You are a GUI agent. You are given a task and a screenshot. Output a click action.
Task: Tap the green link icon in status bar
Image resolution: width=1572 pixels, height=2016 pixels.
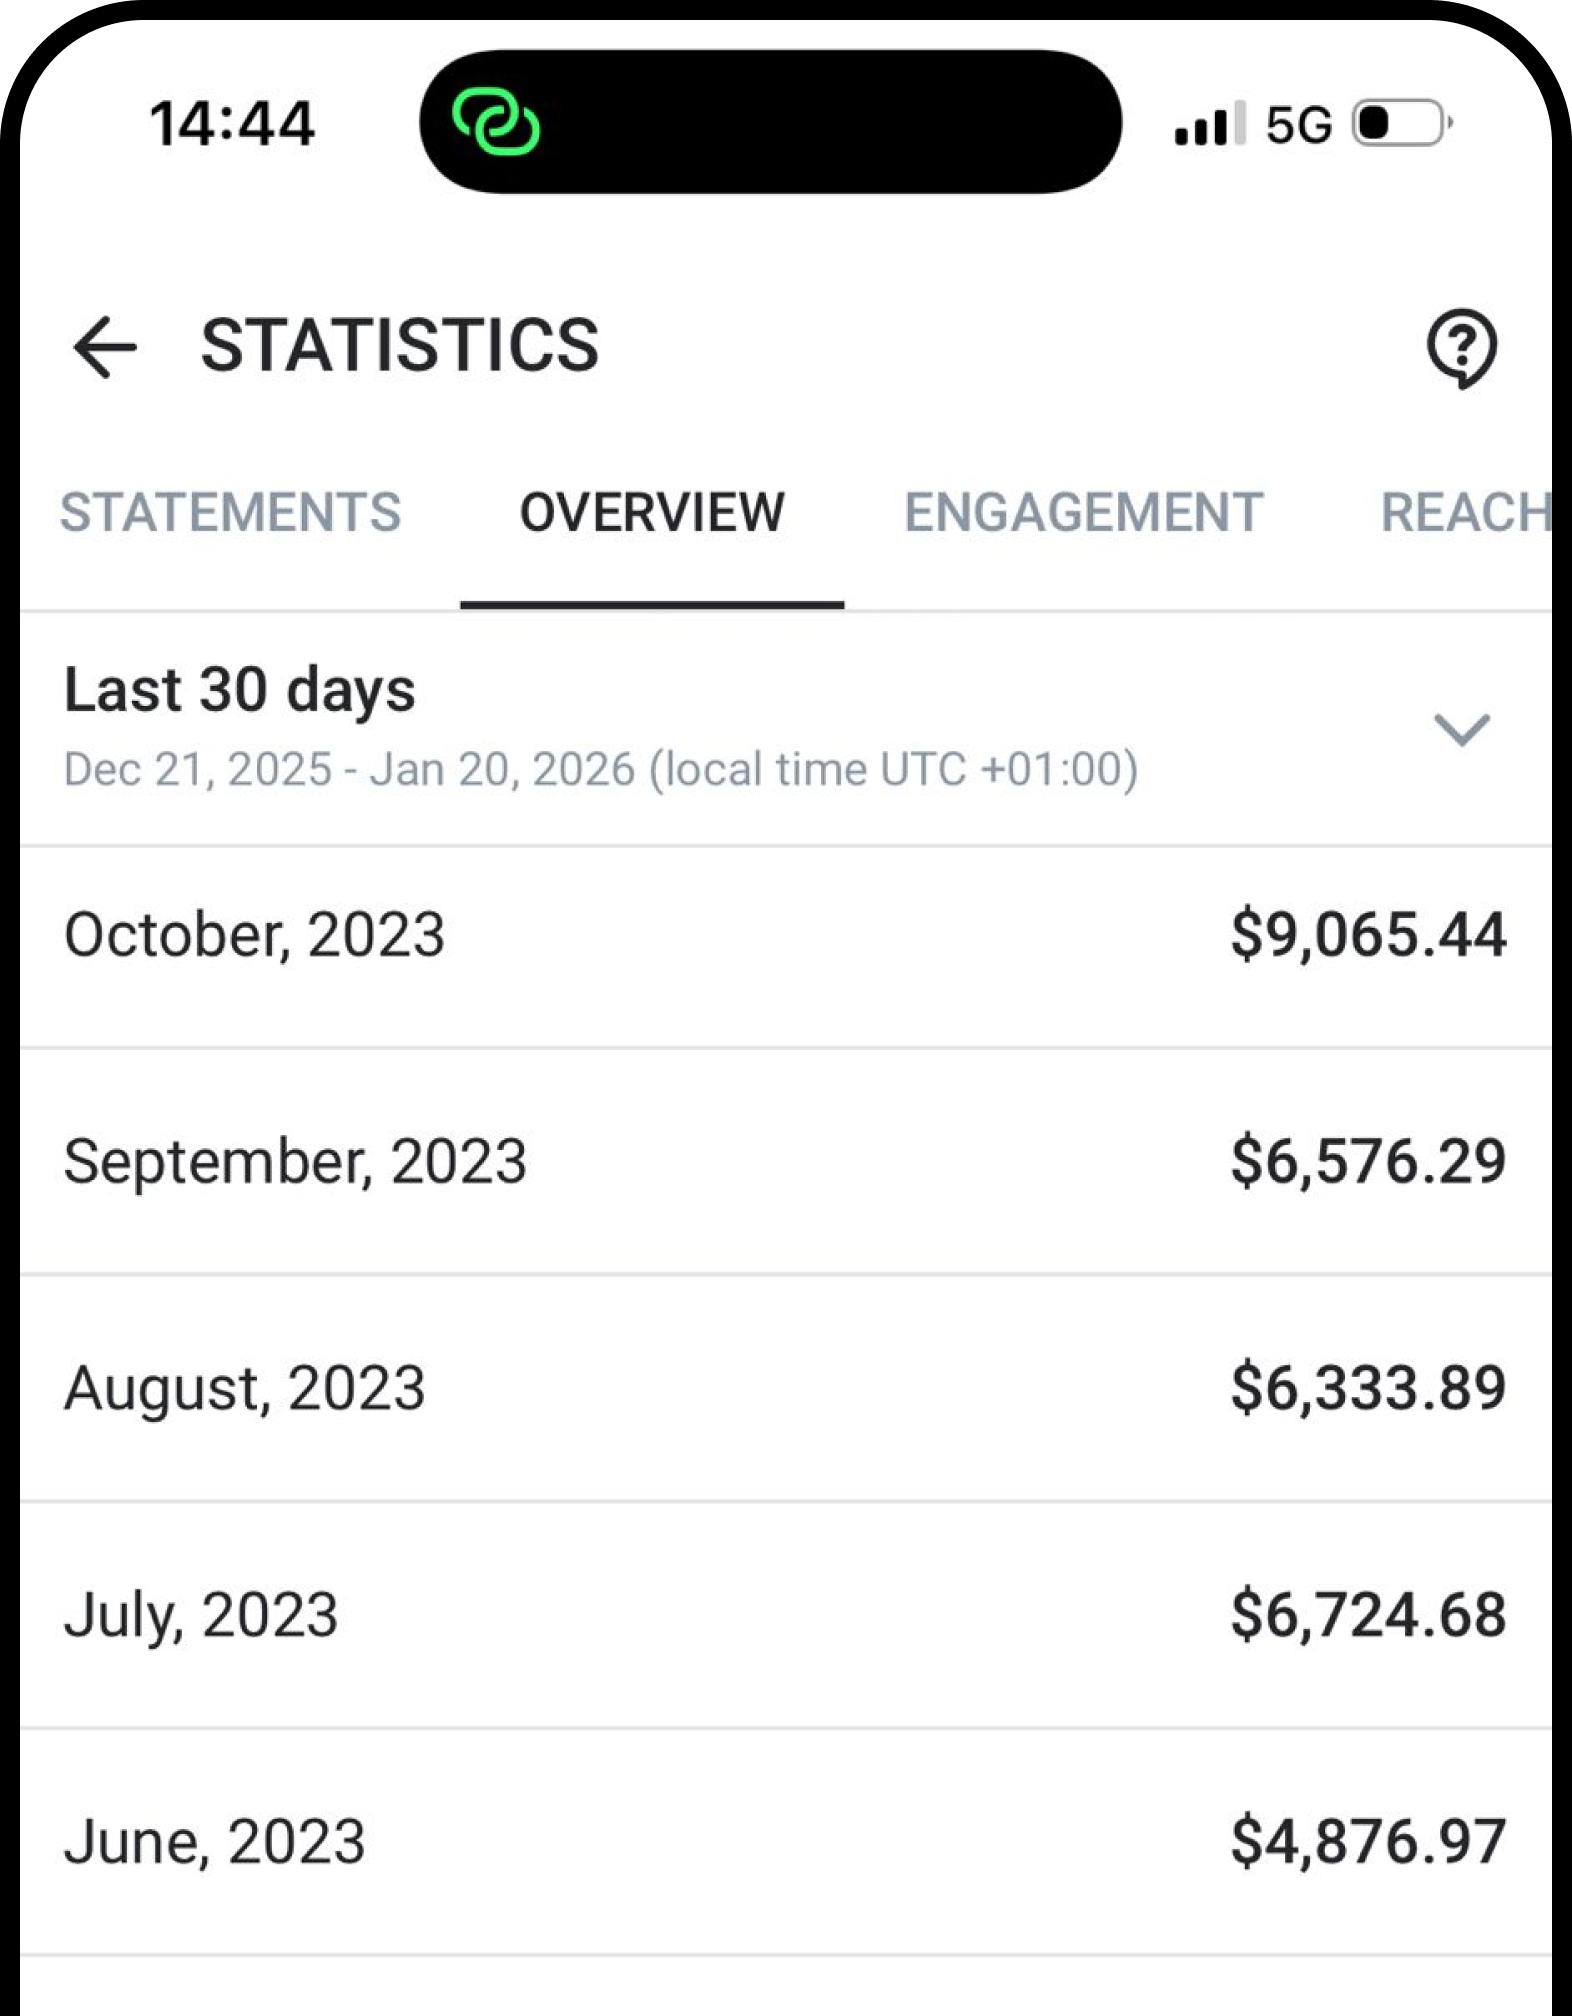click(496, 123)
